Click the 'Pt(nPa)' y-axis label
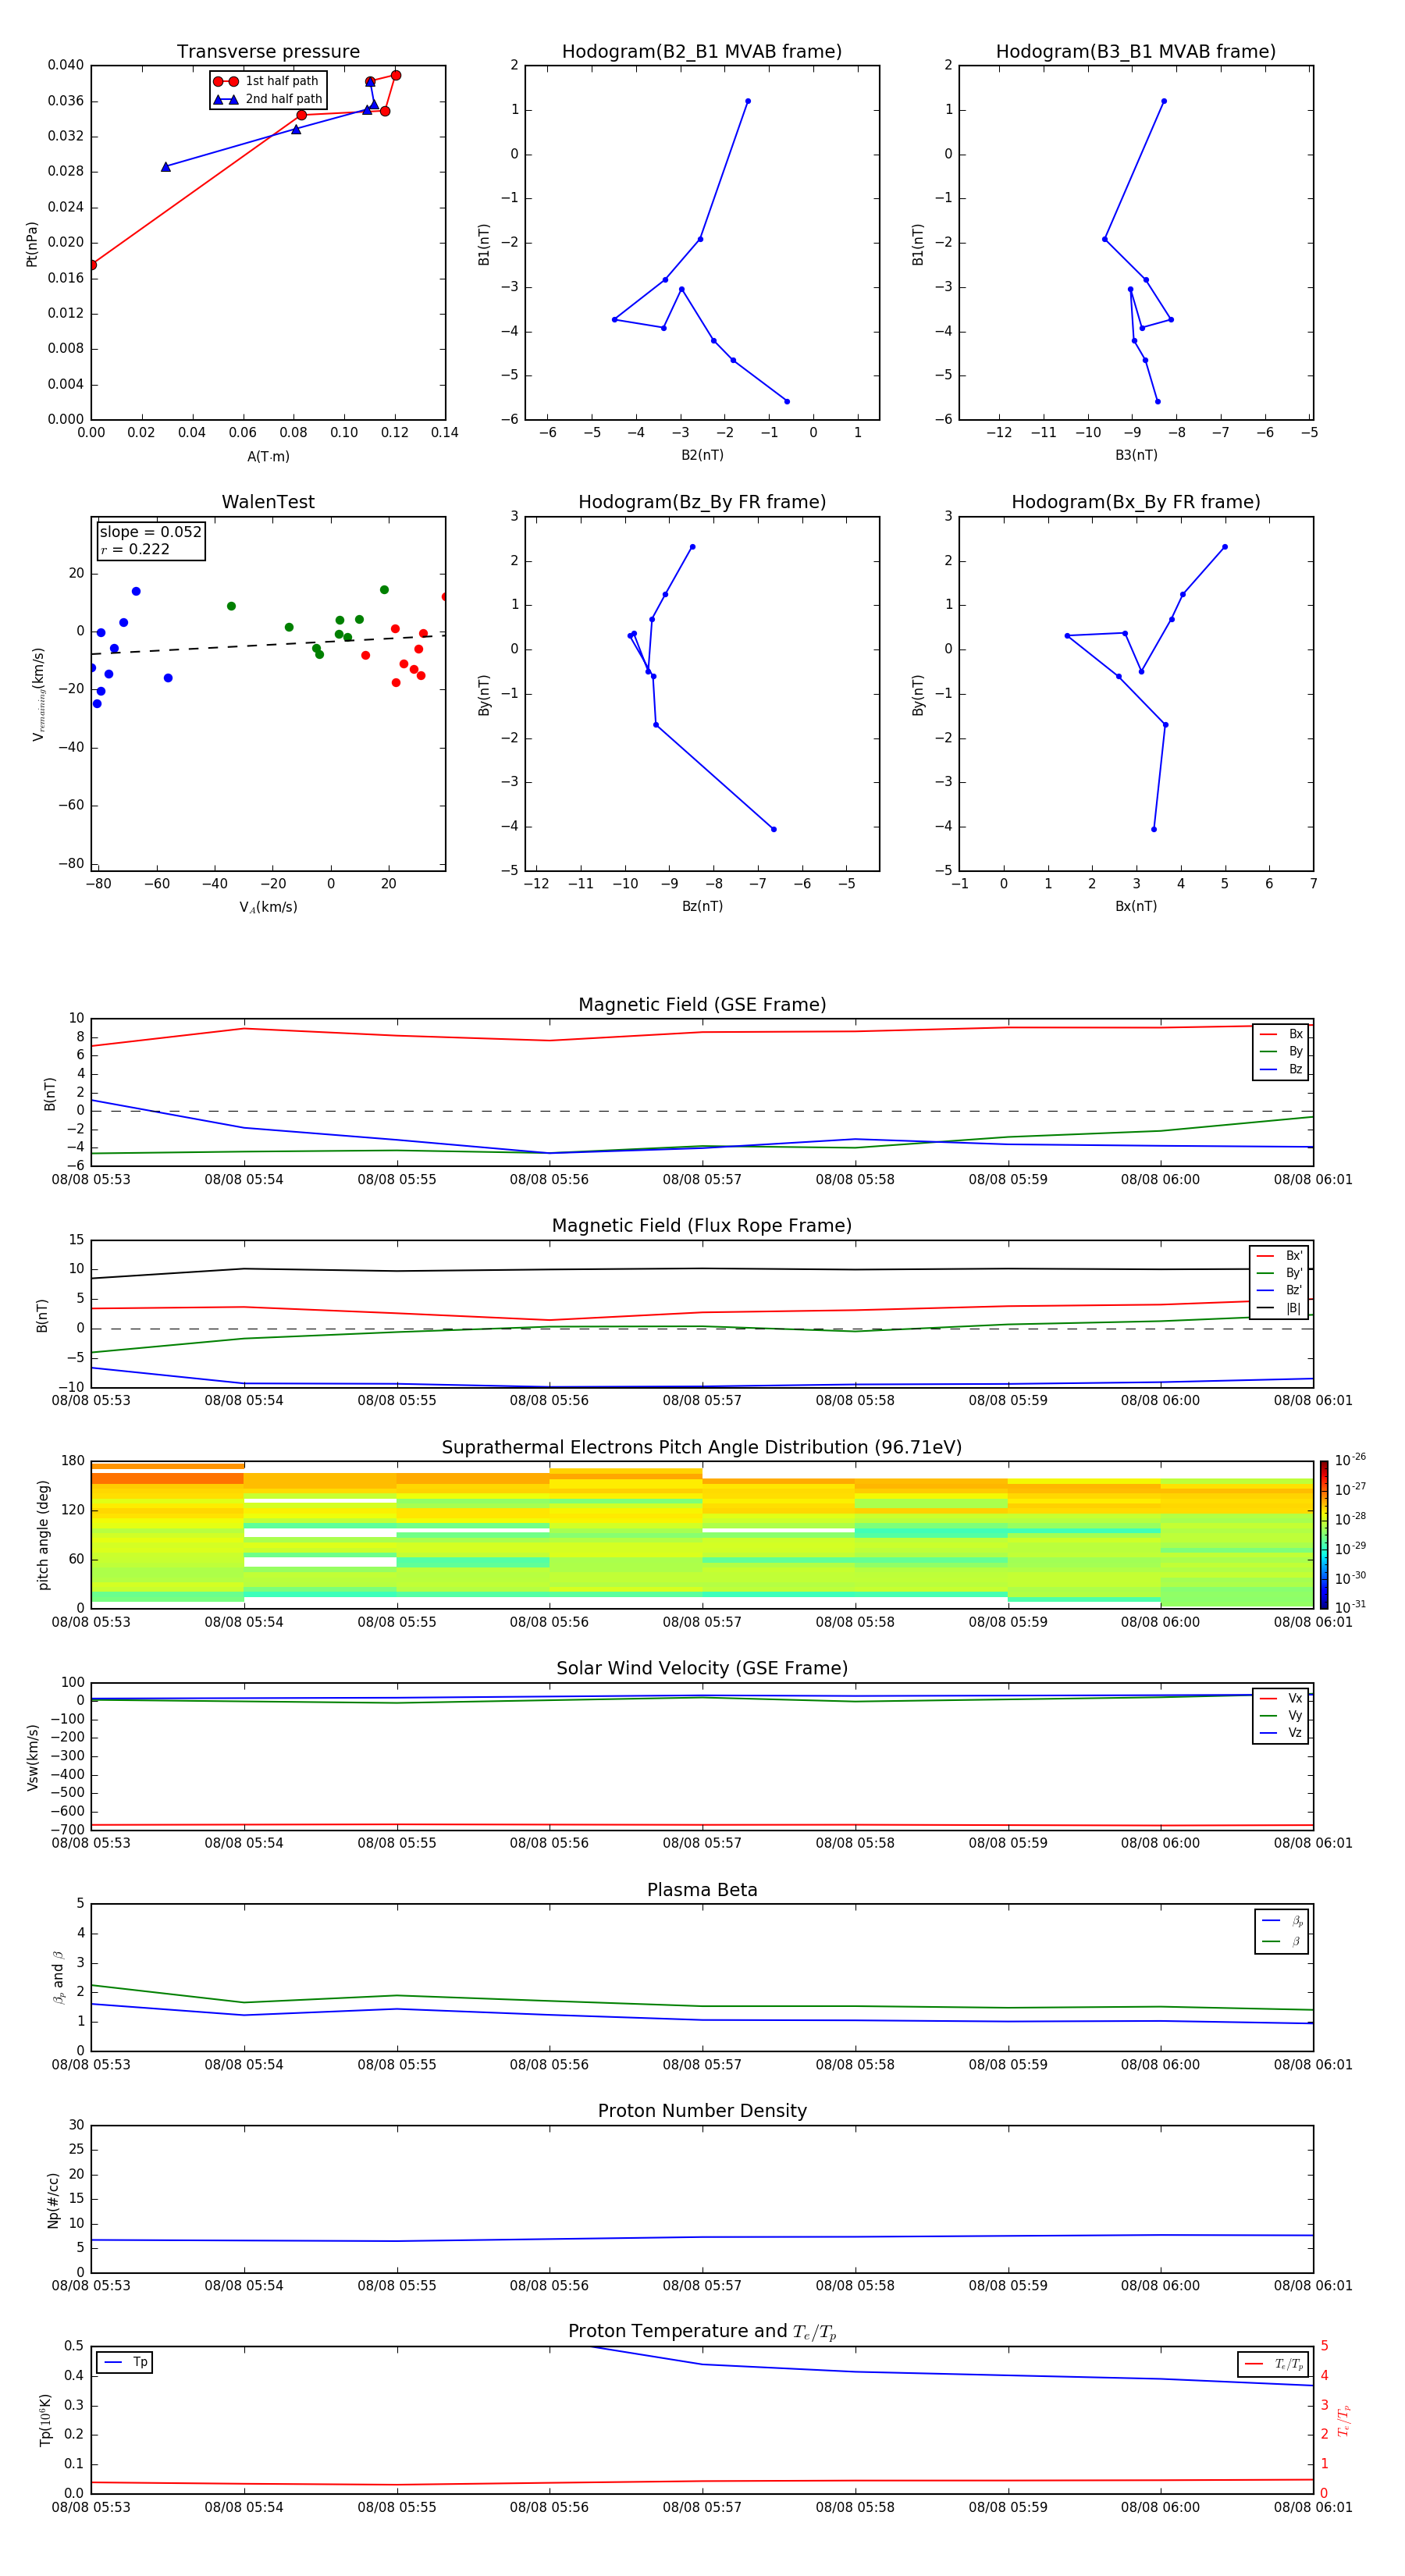 point(32,244)
